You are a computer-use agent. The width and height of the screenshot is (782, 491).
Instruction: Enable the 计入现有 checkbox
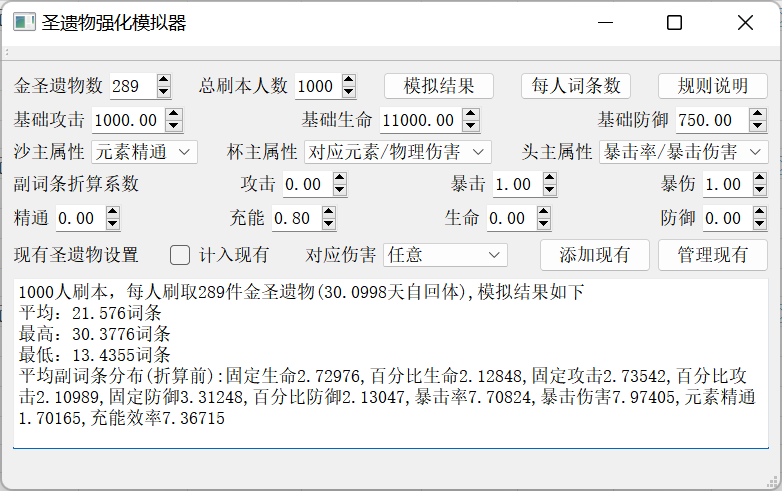(x=180, y=255)
